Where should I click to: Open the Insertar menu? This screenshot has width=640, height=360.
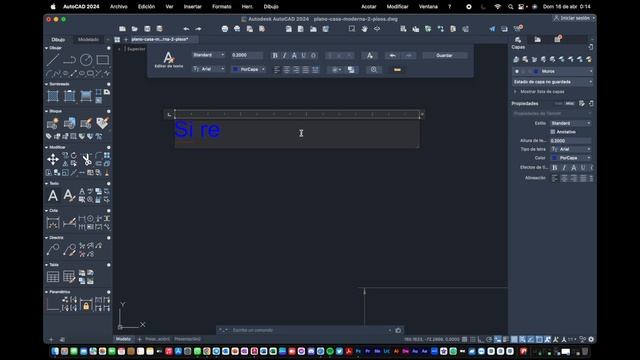pyautogui.click(x=193, y=7)
